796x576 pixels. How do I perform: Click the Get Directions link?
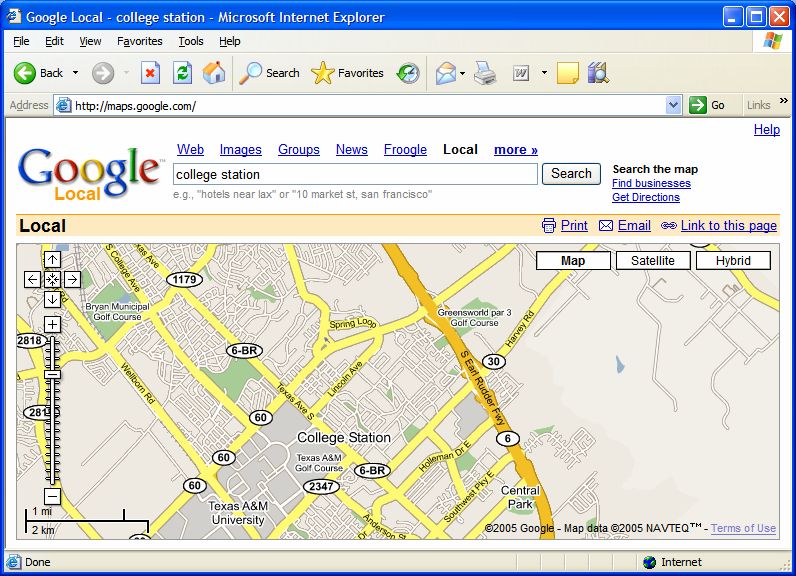646,197
